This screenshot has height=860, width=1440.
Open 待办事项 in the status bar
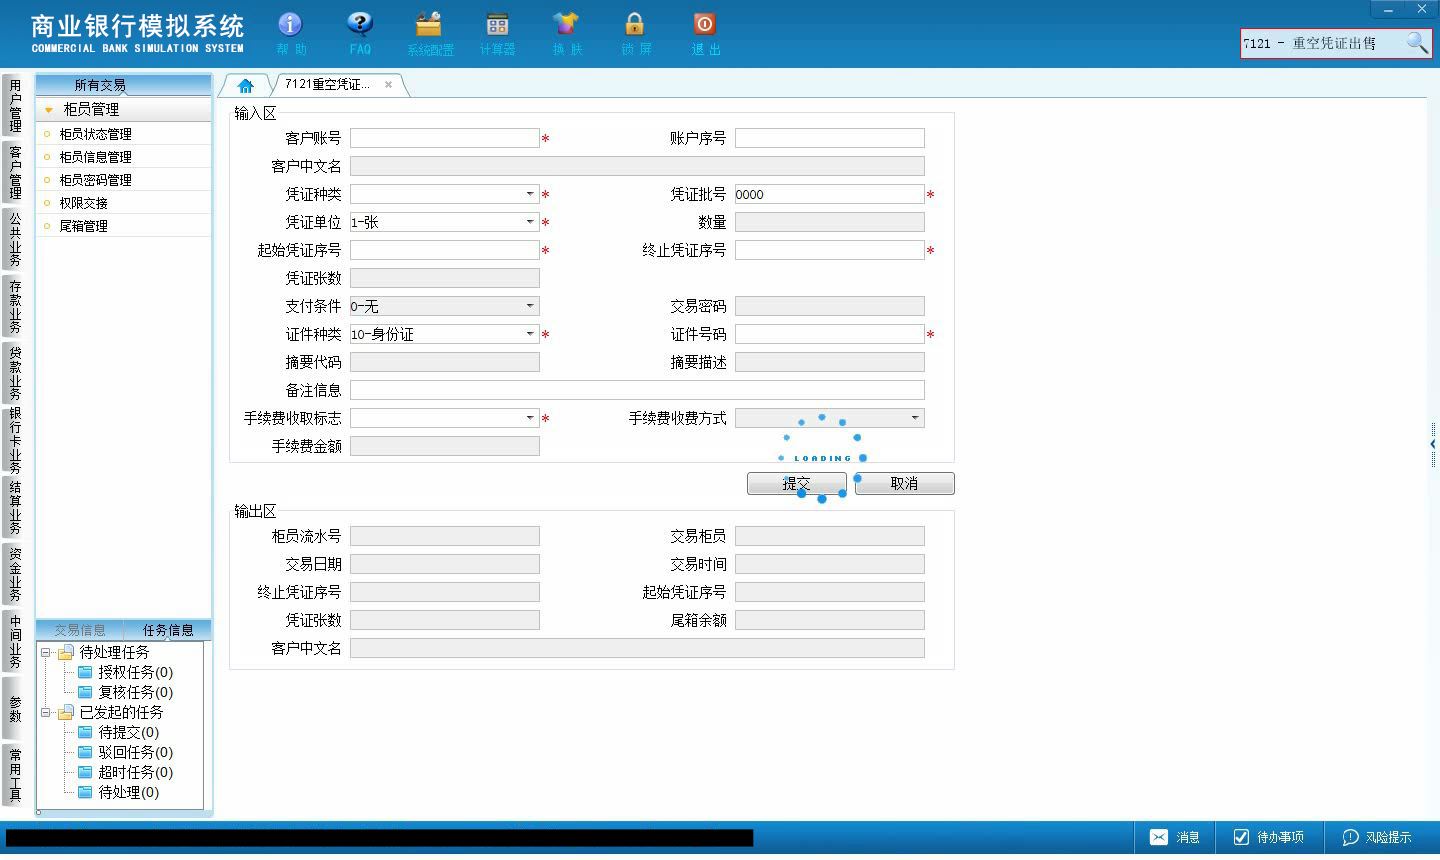click(1268, 837)
